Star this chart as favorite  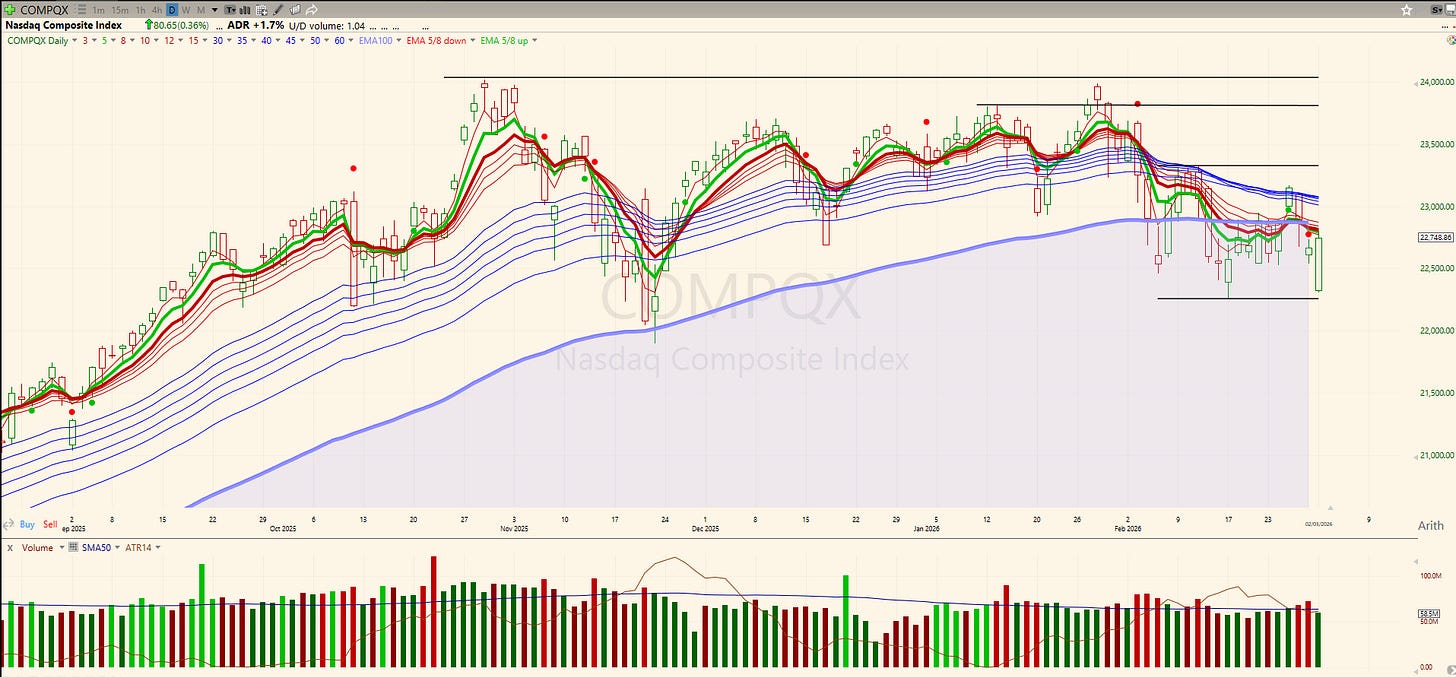[x=1407, y=10]
